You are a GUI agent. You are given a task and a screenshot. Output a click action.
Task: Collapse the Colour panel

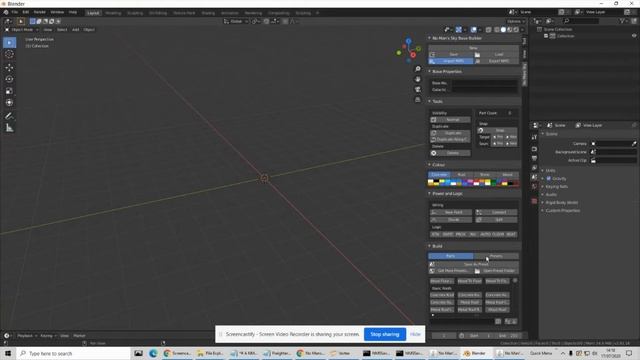coord(429,164)
